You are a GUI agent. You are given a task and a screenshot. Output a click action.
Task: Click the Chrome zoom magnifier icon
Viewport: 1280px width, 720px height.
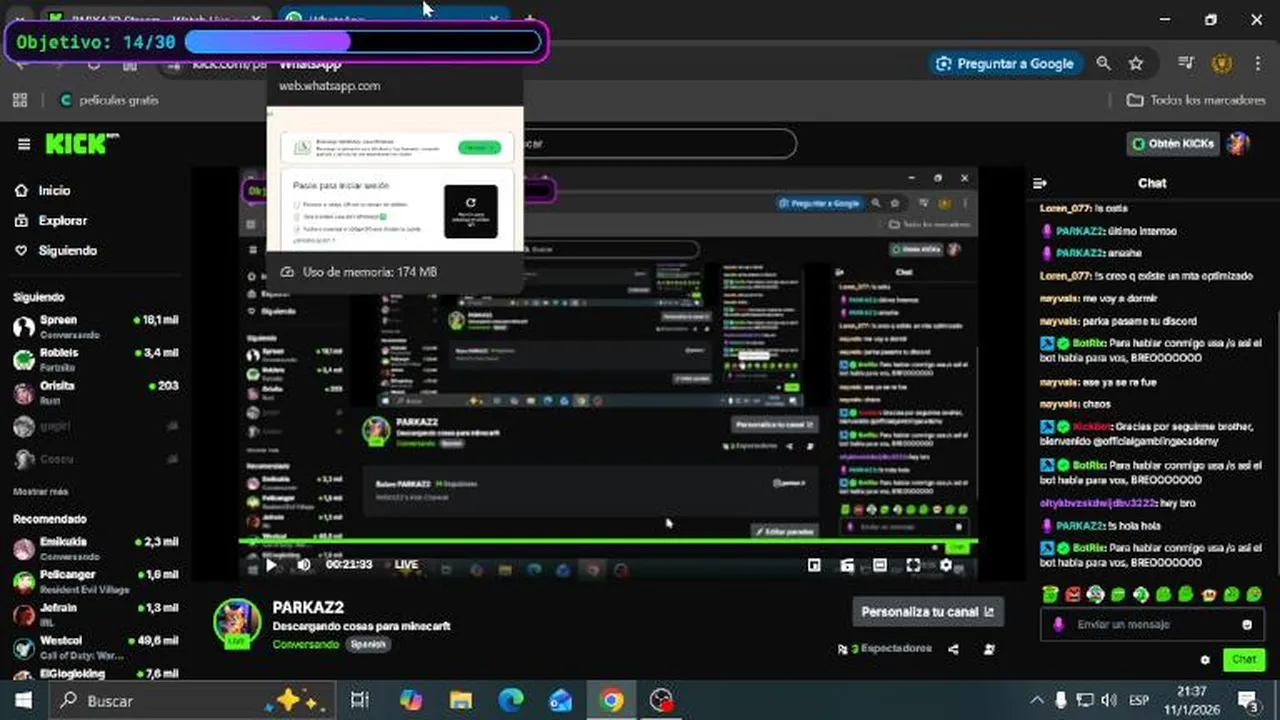1103,63
